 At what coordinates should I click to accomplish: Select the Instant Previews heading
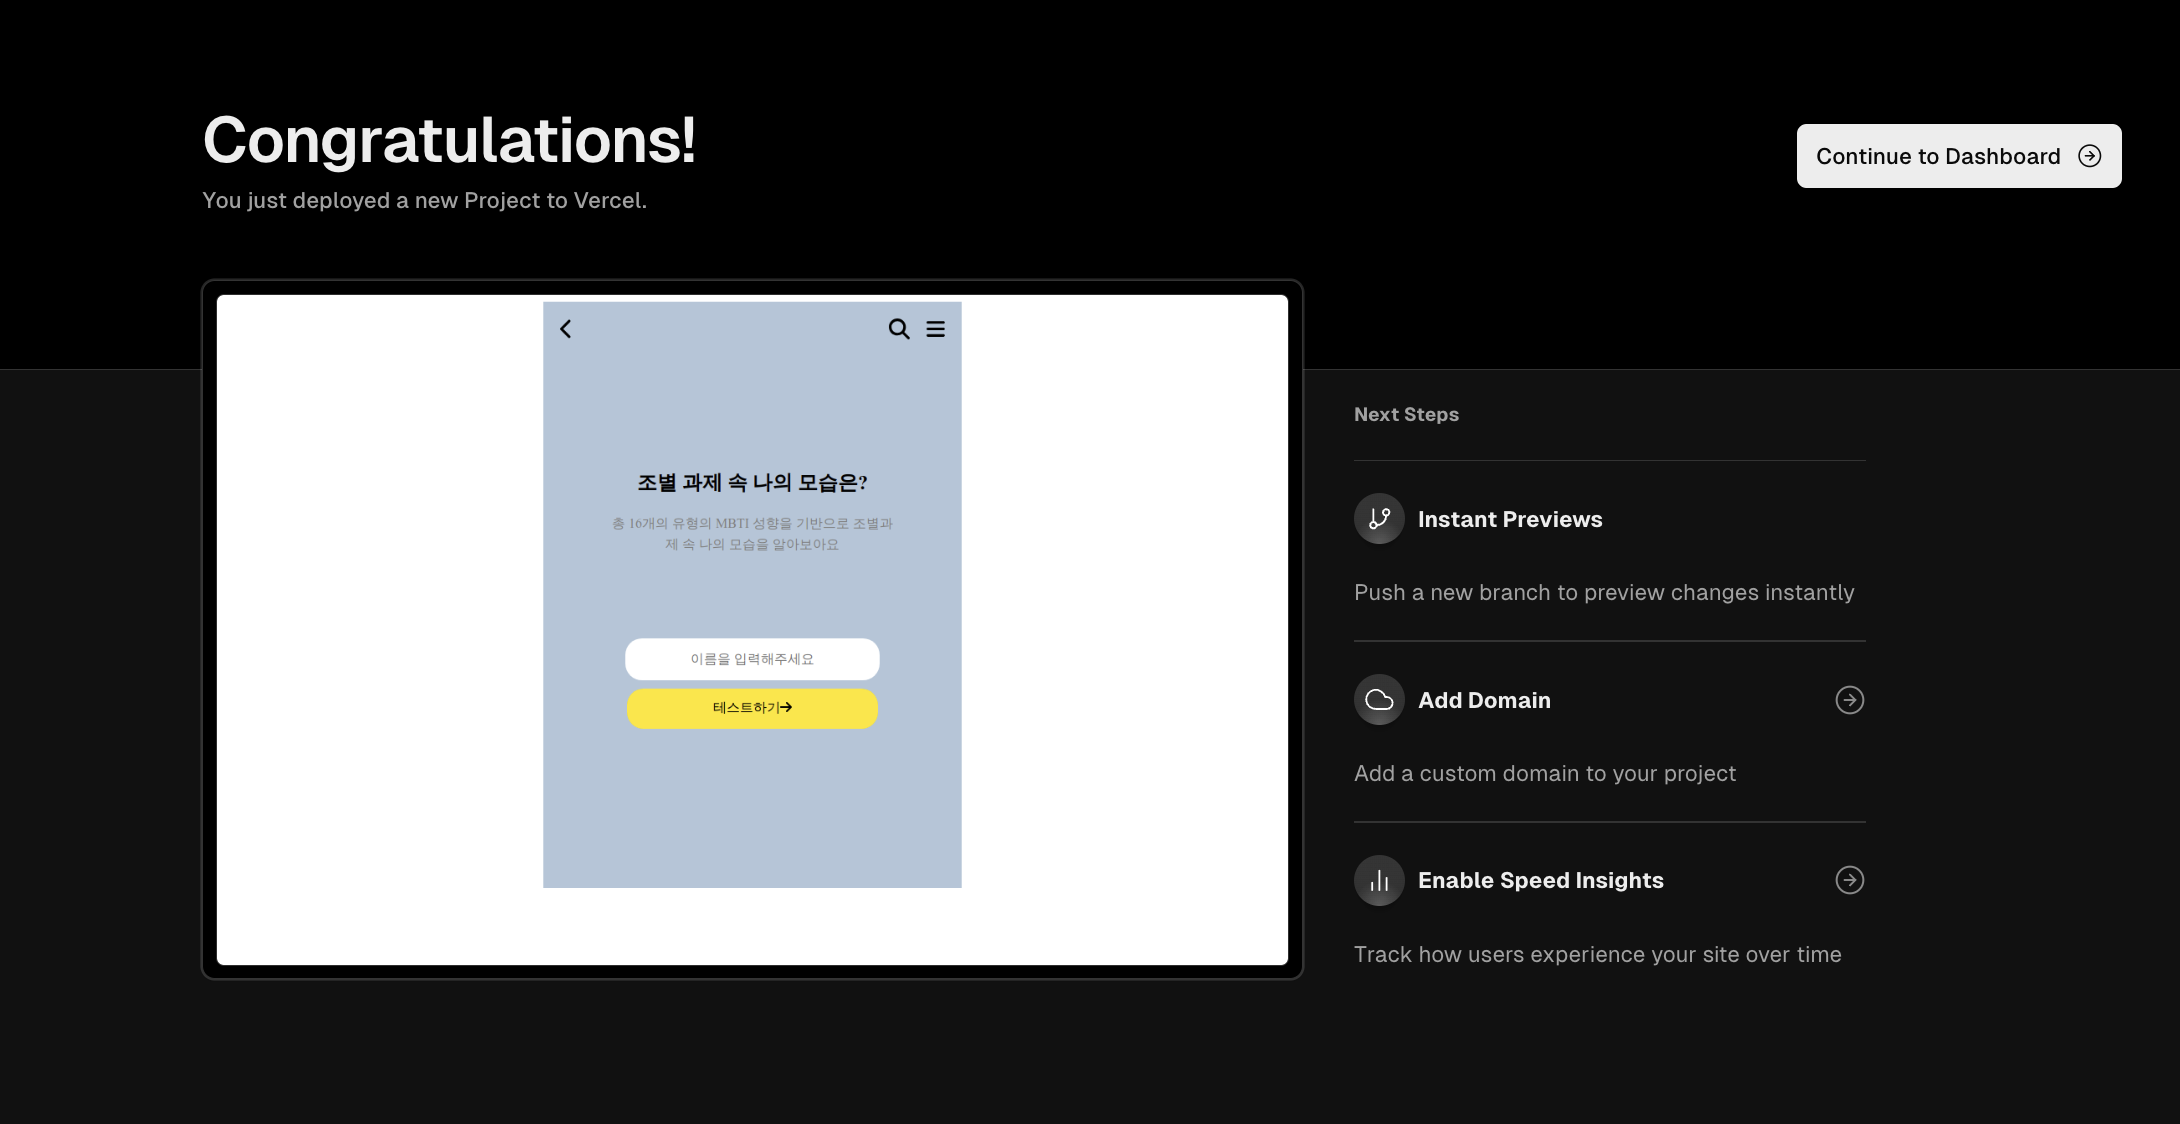[1509, 519]
